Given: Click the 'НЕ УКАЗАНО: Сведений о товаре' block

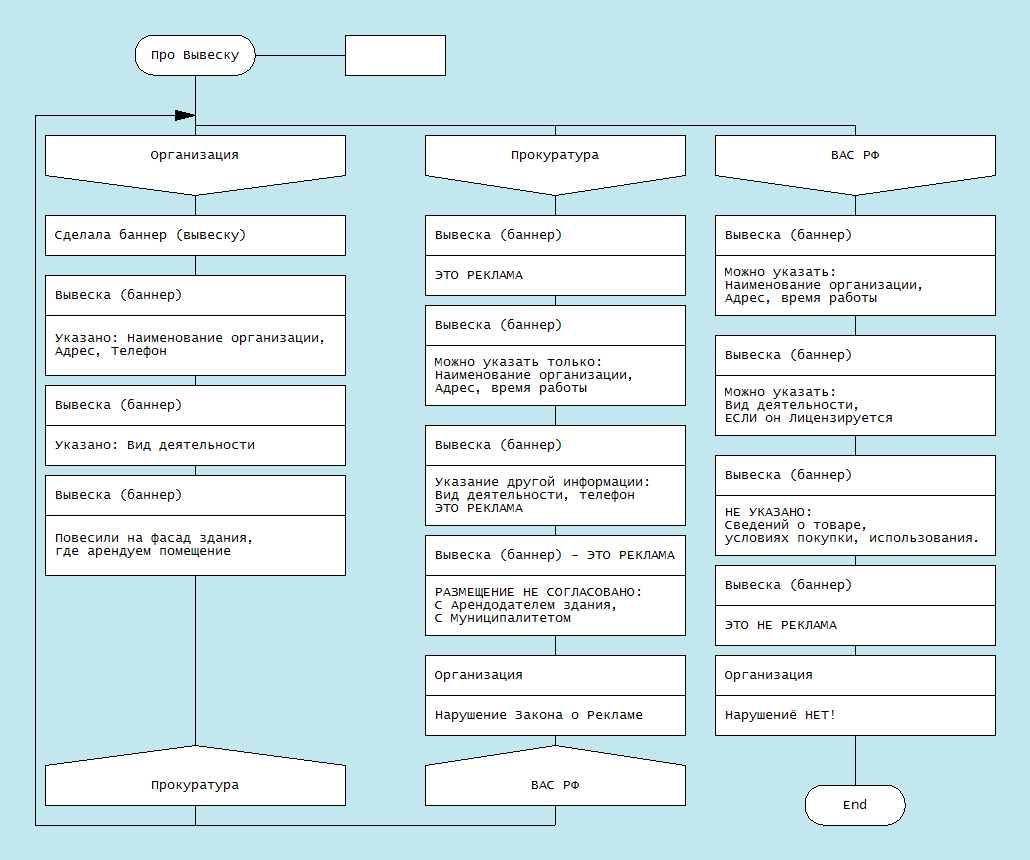Looking at the screenshot, I should click(855, 524).
